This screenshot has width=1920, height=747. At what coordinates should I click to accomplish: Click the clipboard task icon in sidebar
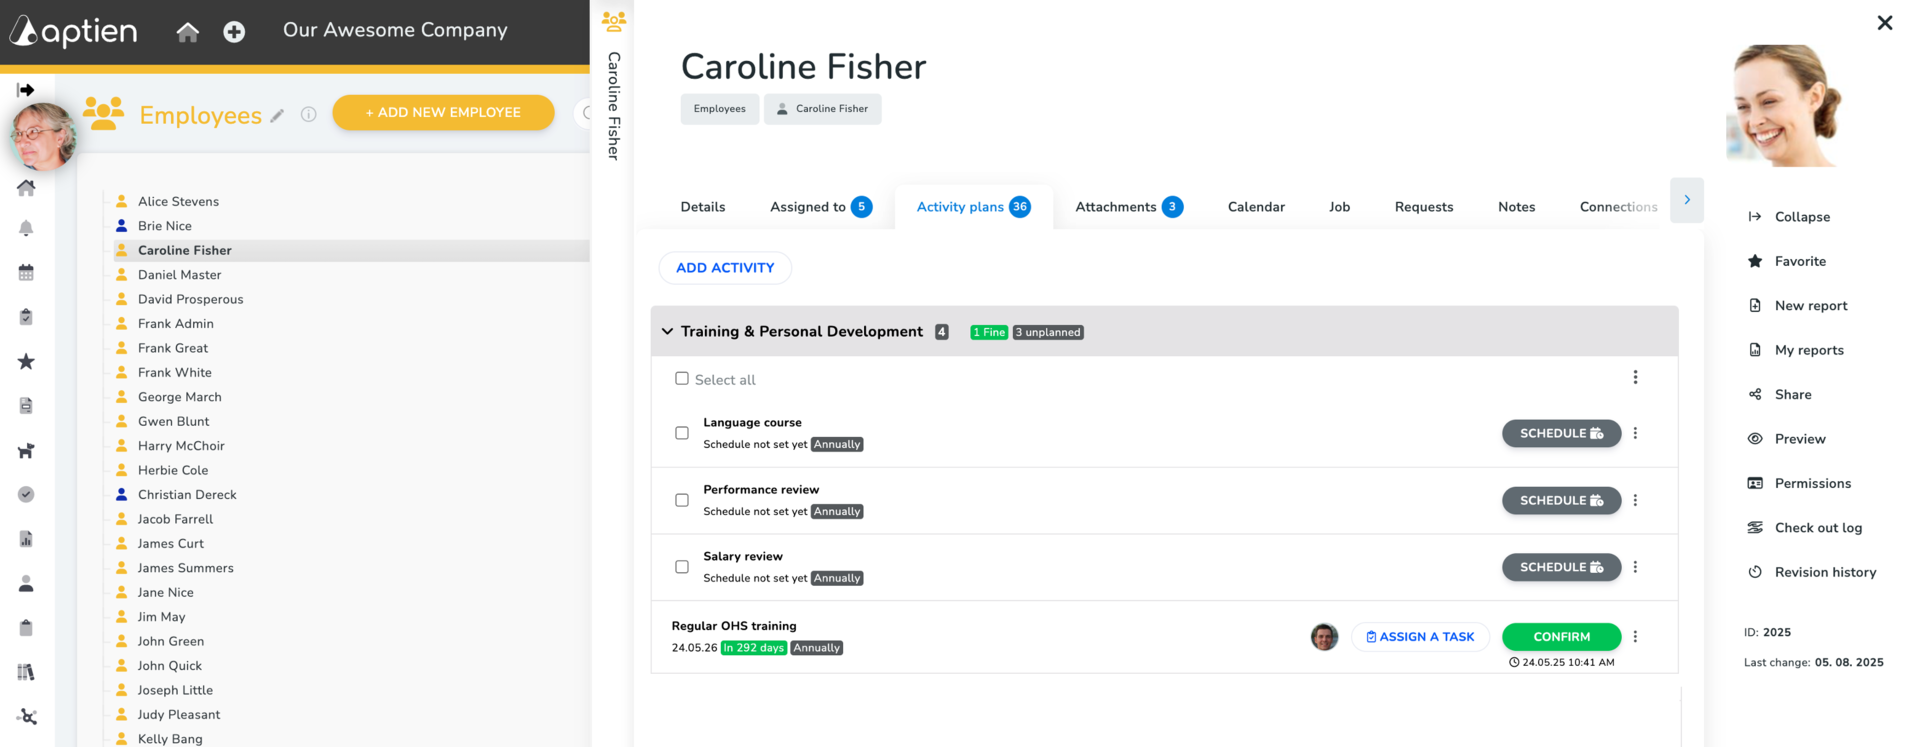click(26, 317)
